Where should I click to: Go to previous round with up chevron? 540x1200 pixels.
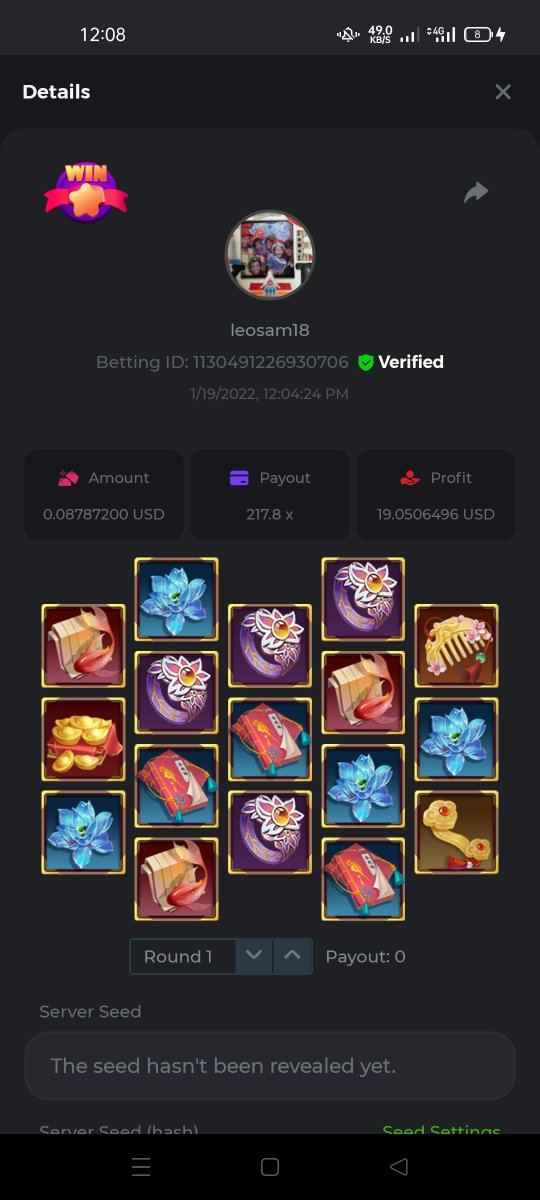point(292,956)
